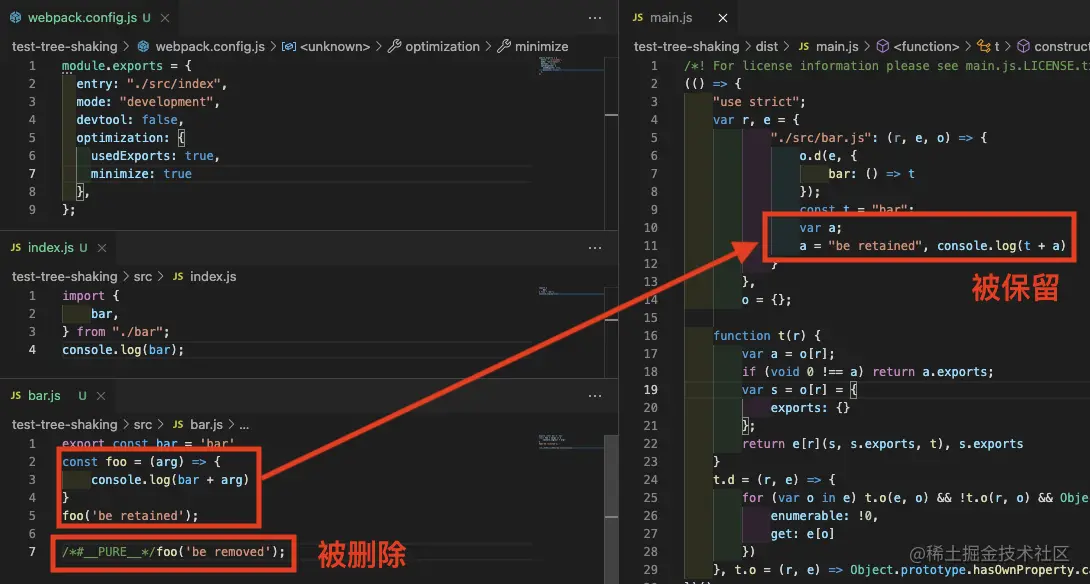The width and height of the screenshot is (1090, 584).
Task: Click the bar.js breadcrumb ellipsis
Action: click(244, 424)
